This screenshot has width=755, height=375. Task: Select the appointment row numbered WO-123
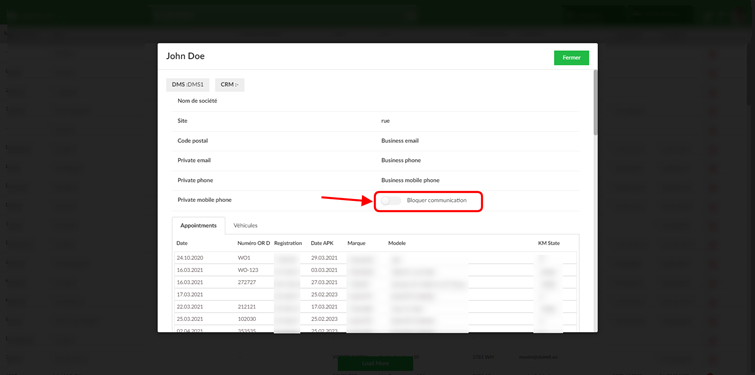376,270
